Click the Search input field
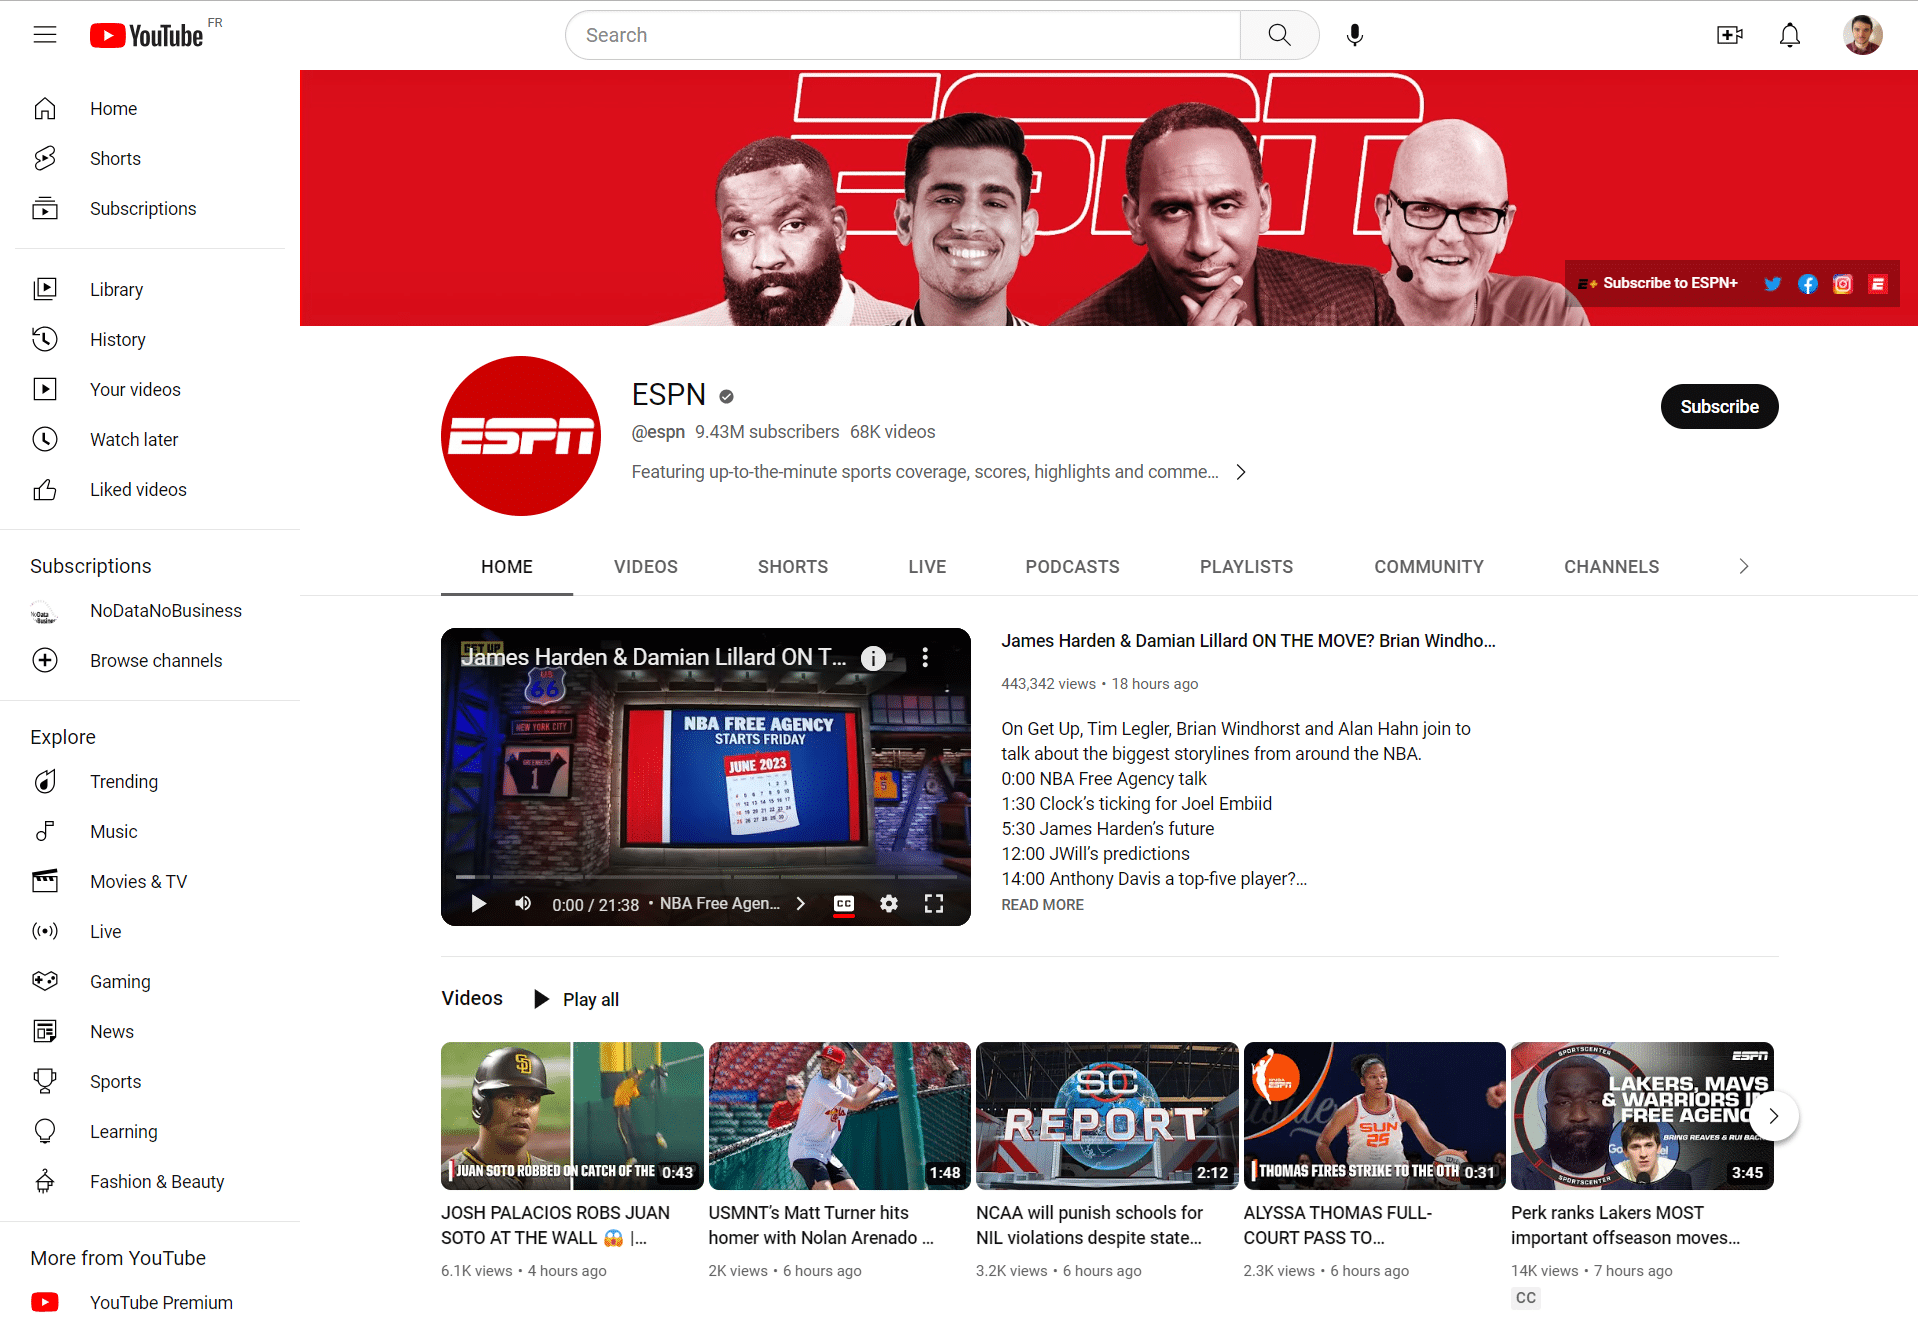 coord(902,35)
